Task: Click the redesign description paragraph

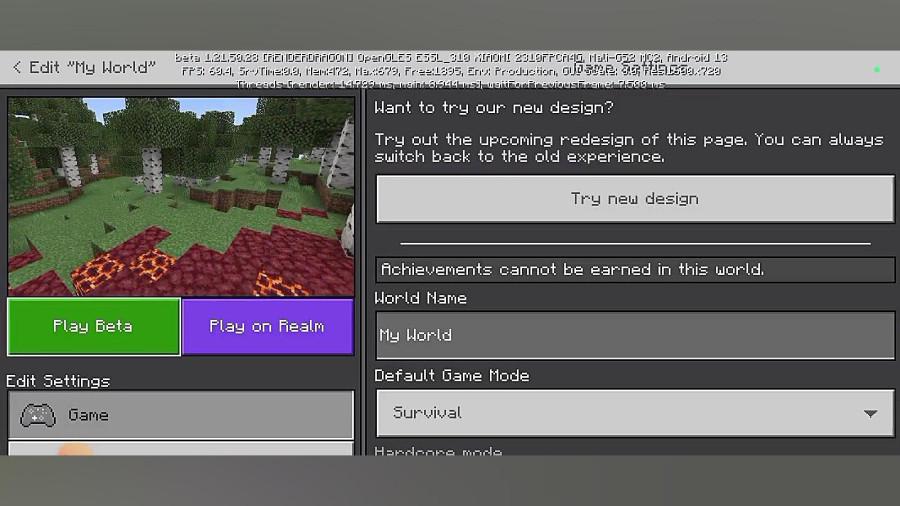Action: pyautogui.click(x=629, y=148)
